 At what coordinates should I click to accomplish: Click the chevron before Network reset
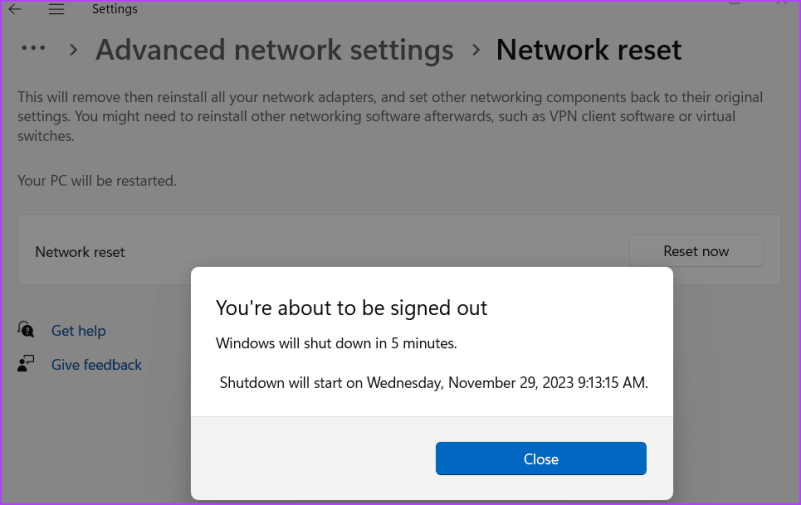point(475,50)
